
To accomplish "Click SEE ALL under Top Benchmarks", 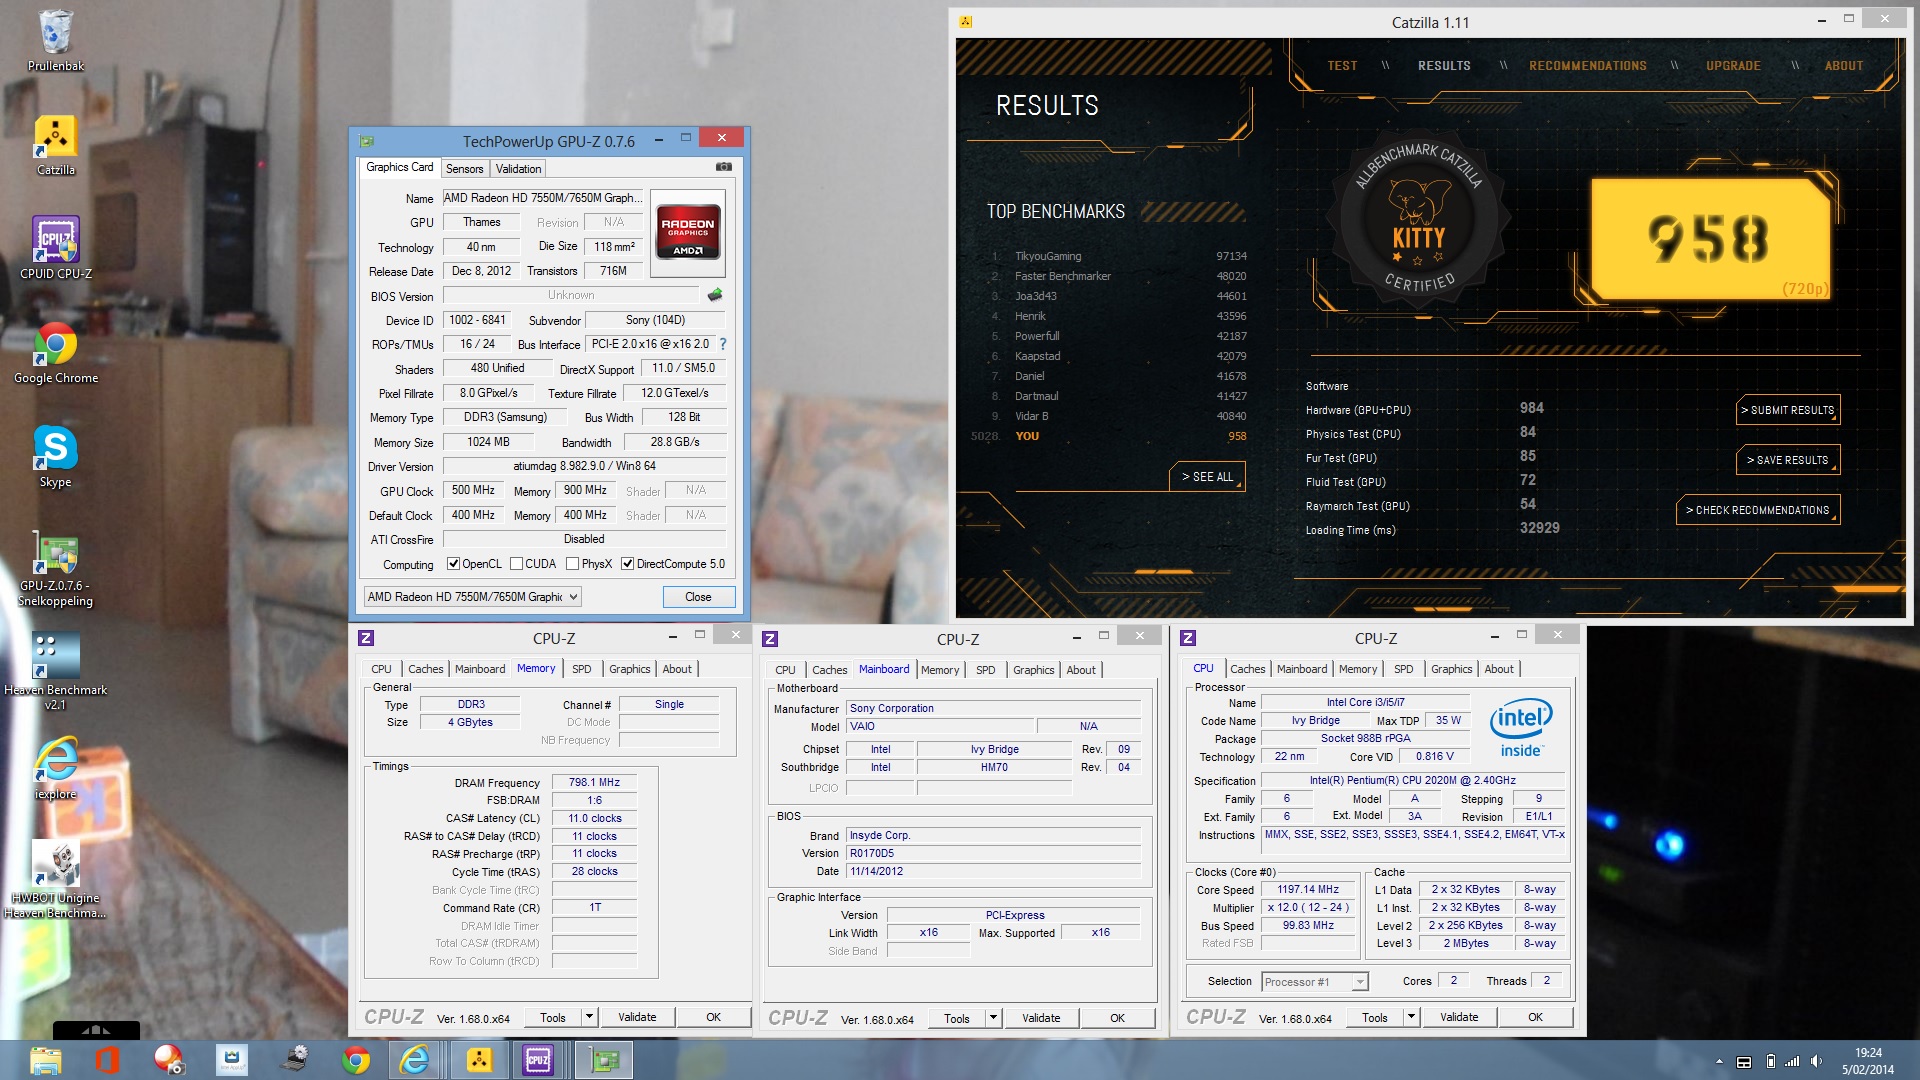I will [1207, 477].
